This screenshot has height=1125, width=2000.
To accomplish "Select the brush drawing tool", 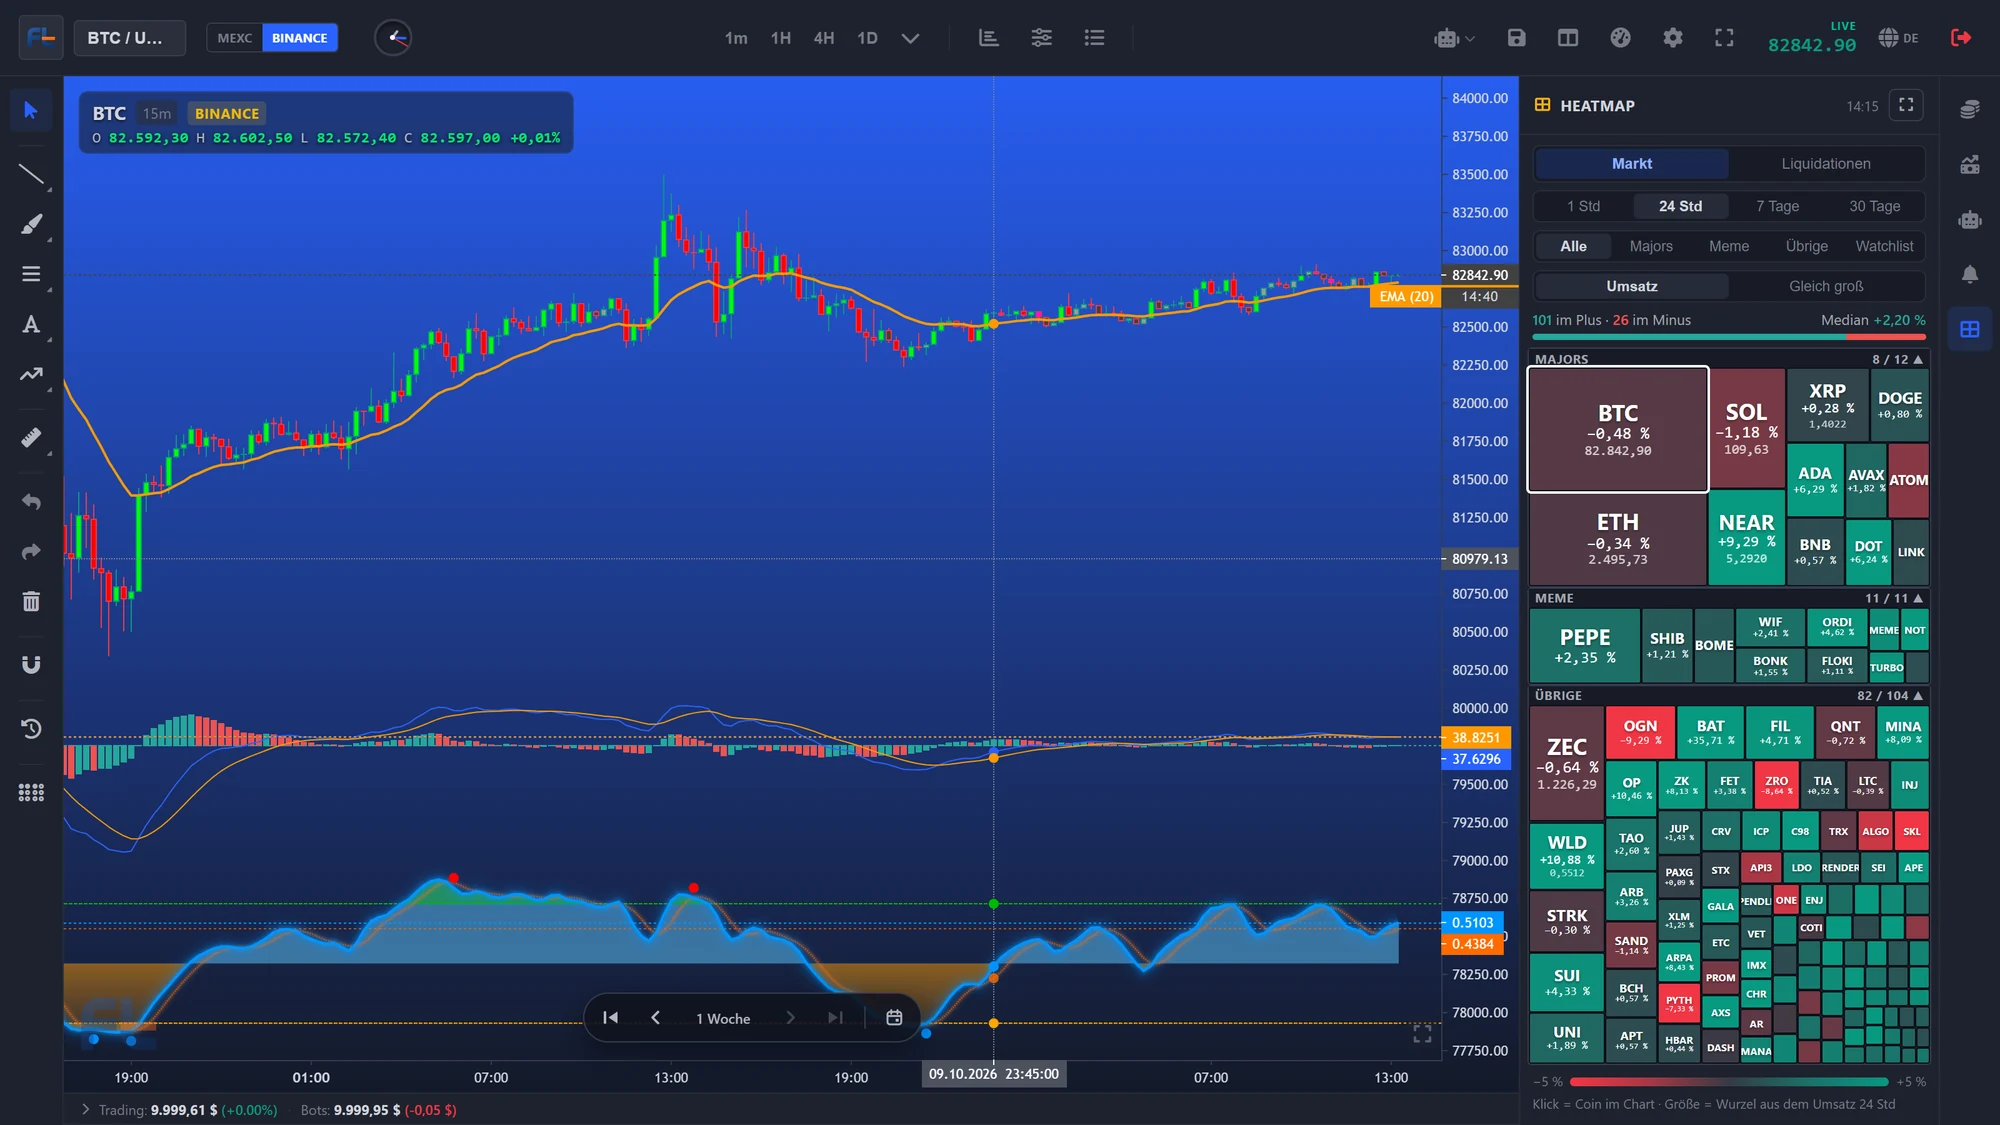I will pos(31,224).
